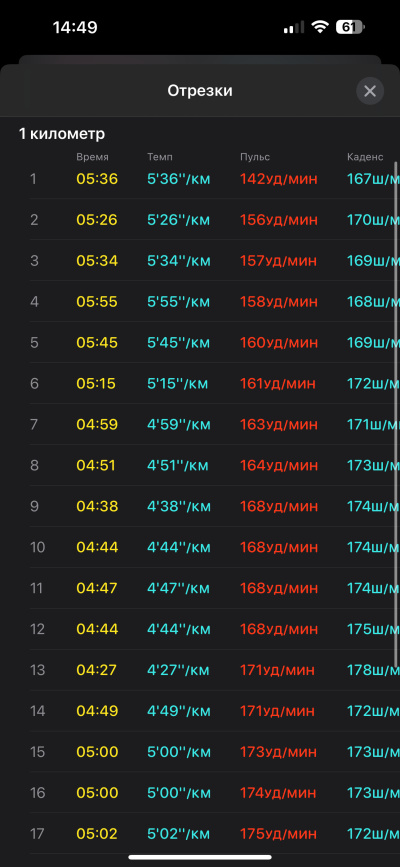Tap the 14:49 clock in status bar

(75, 27)
